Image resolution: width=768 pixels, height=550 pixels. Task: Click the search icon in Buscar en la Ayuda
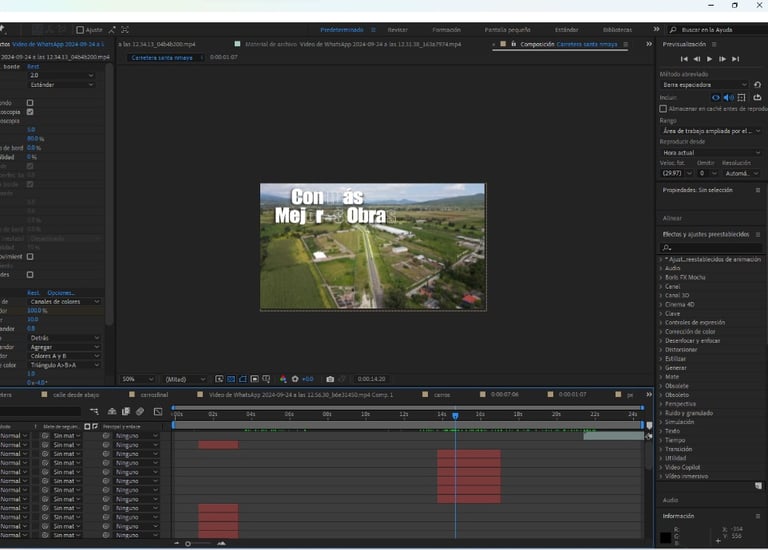coord(672,30)
